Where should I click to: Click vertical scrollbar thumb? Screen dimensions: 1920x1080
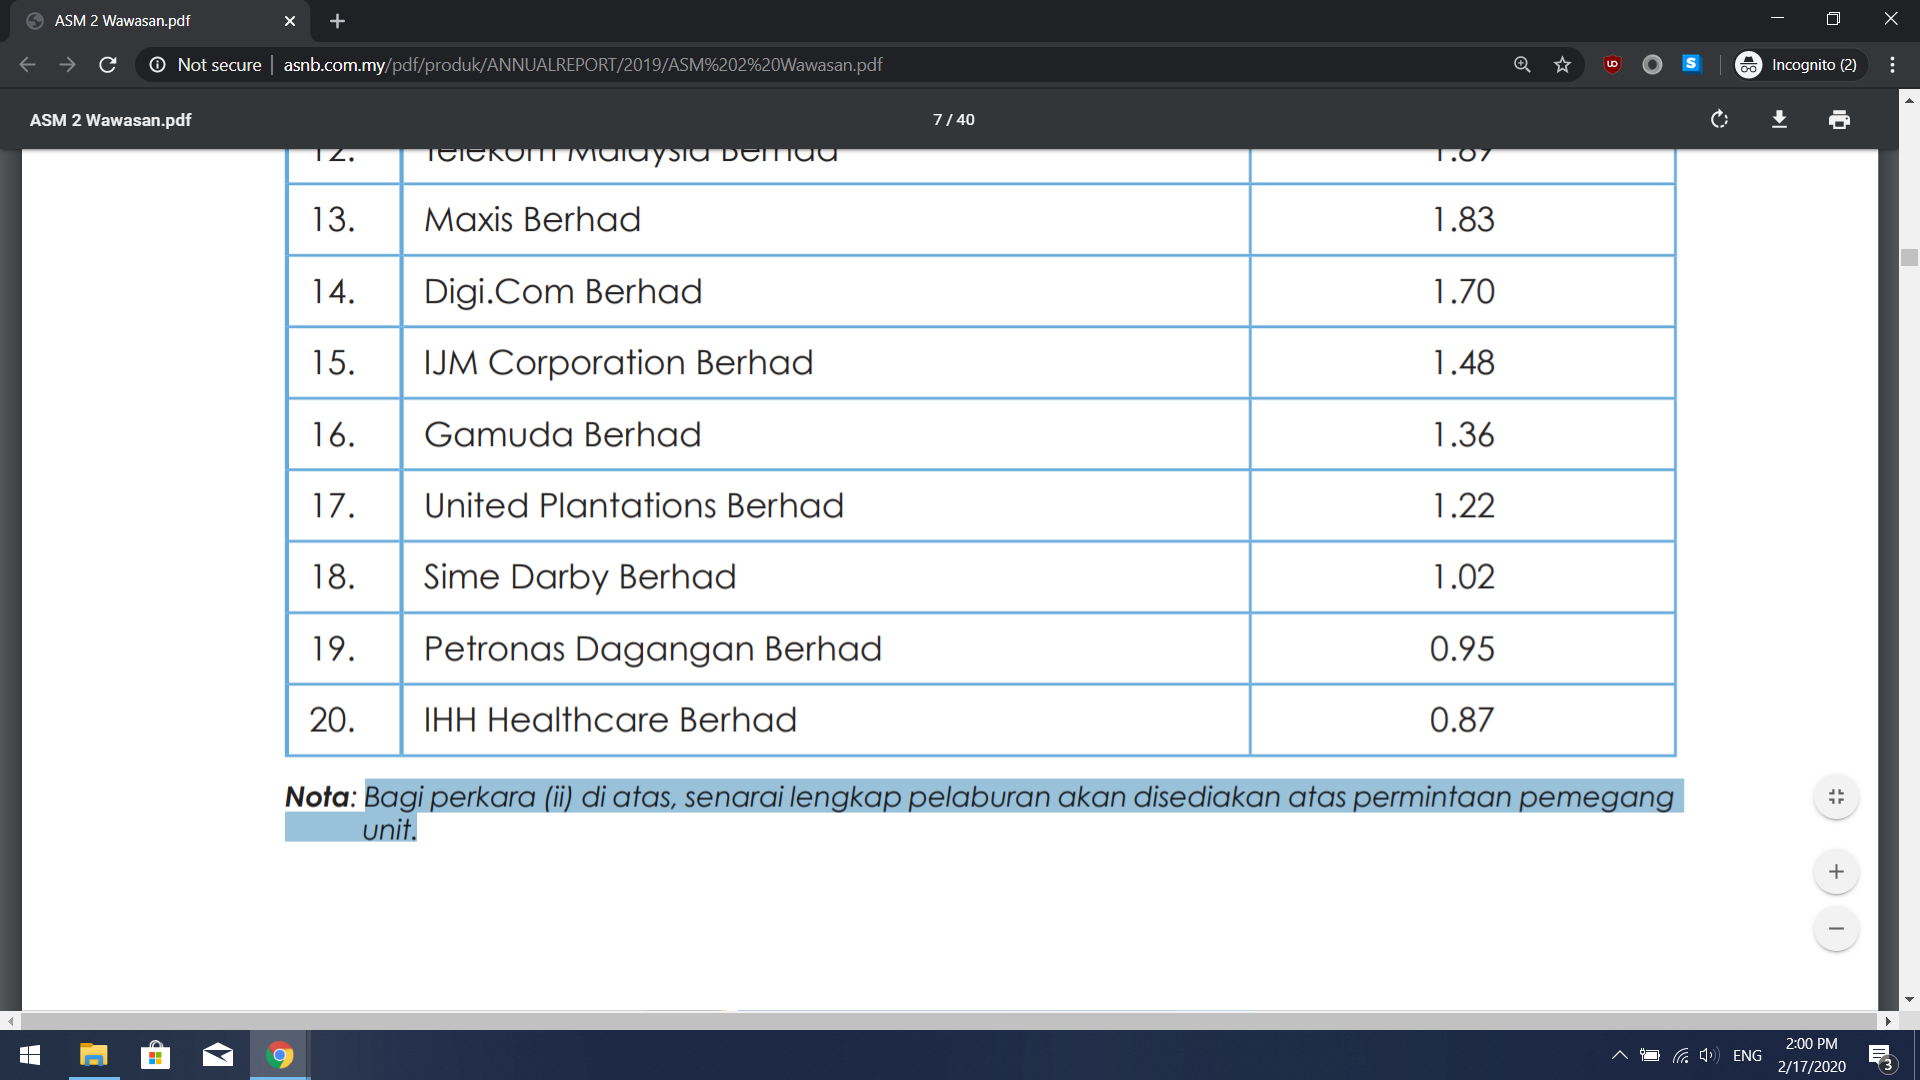pyautogui.click(x=1909, y=258)
